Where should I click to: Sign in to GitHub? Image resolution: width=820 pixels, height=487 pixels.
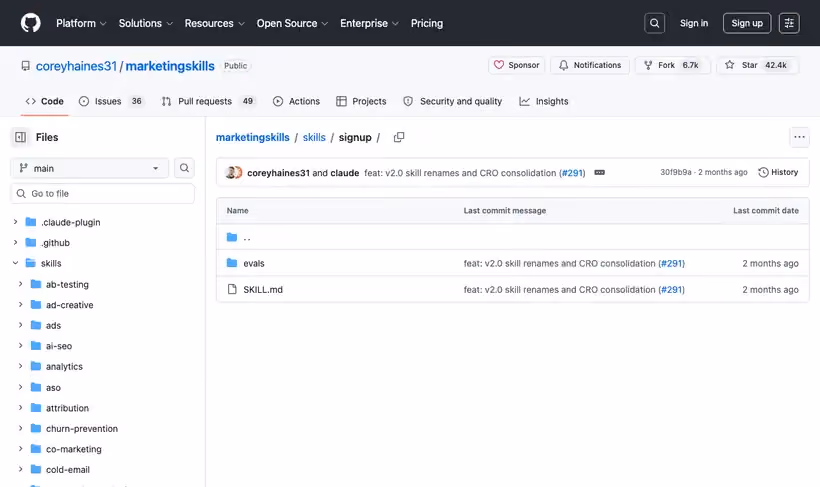[693, 23]
